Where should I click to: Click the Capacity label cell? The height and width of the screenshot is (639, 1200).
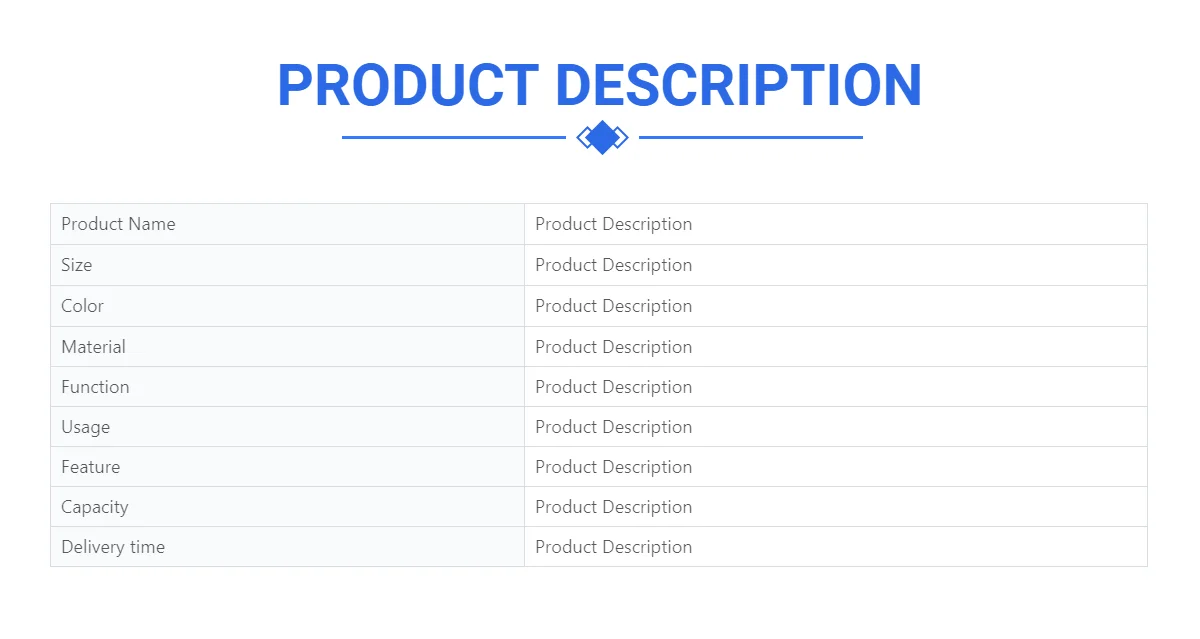(x=95, y=507)
